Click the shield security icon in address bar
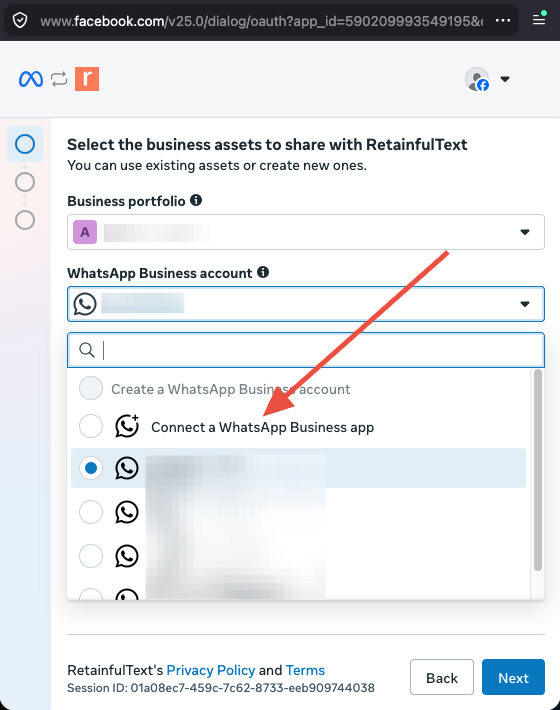The height and width of the screenshot is (710, 560). [20, 20]
